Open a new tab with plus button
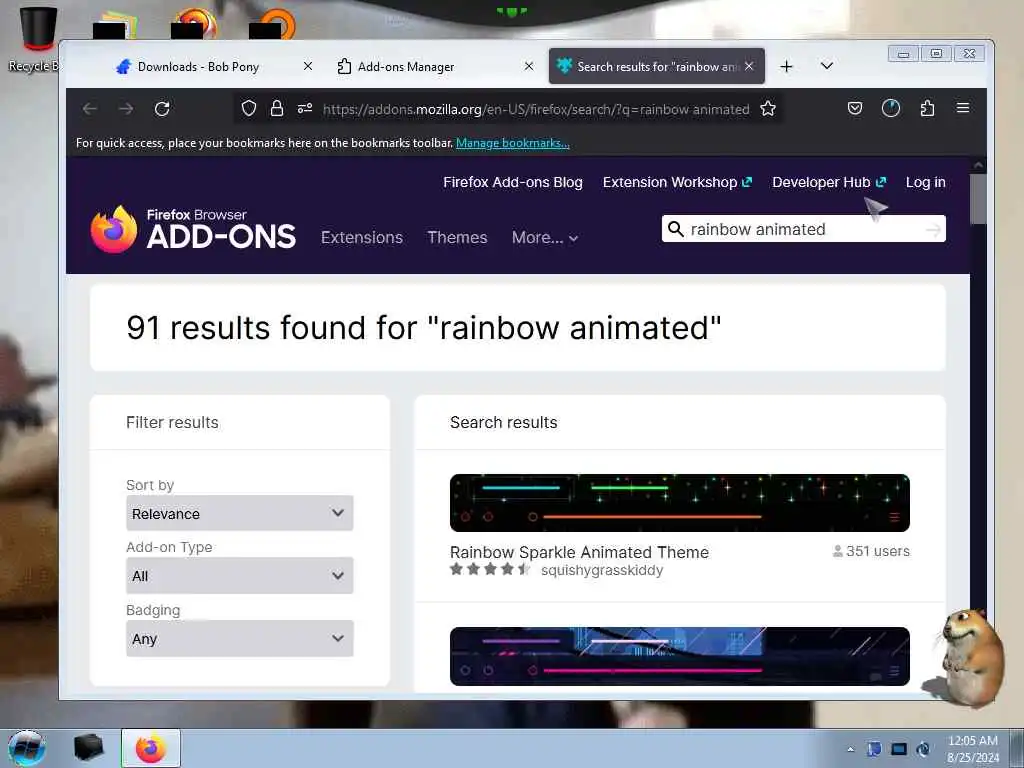Viewport: 1024px width, 768px height. 786,67
